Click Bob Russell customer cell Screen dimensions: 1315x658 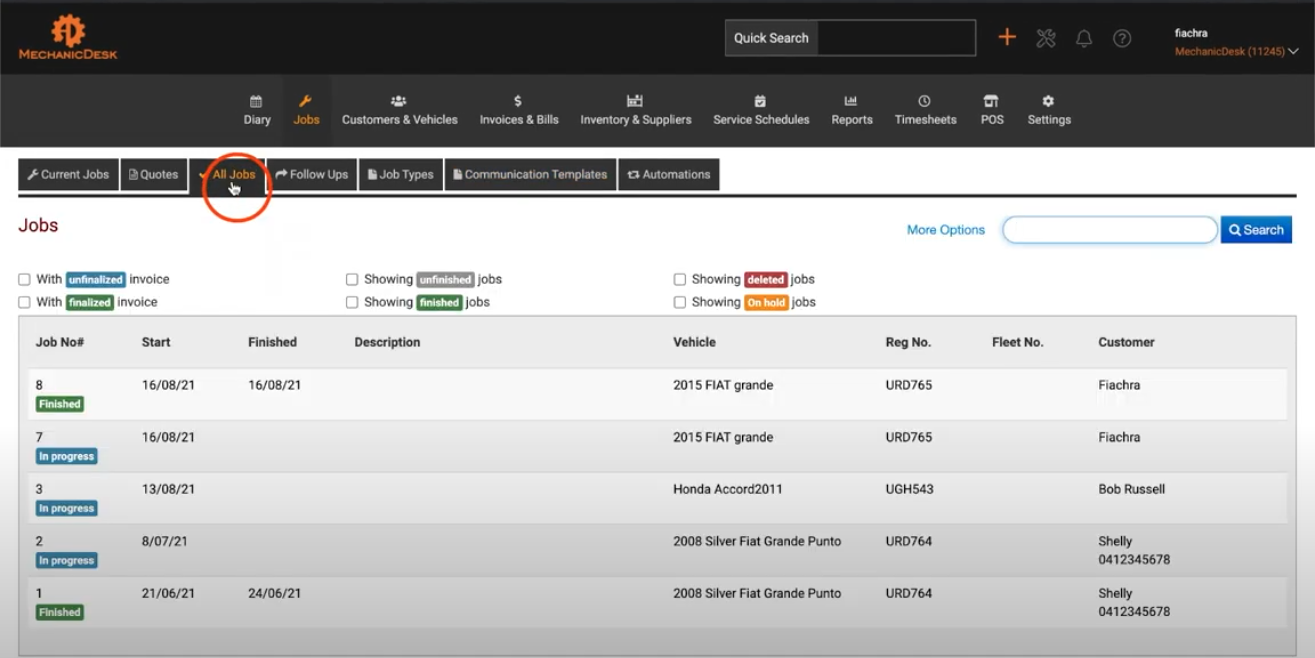click(x=1131, y=489)
